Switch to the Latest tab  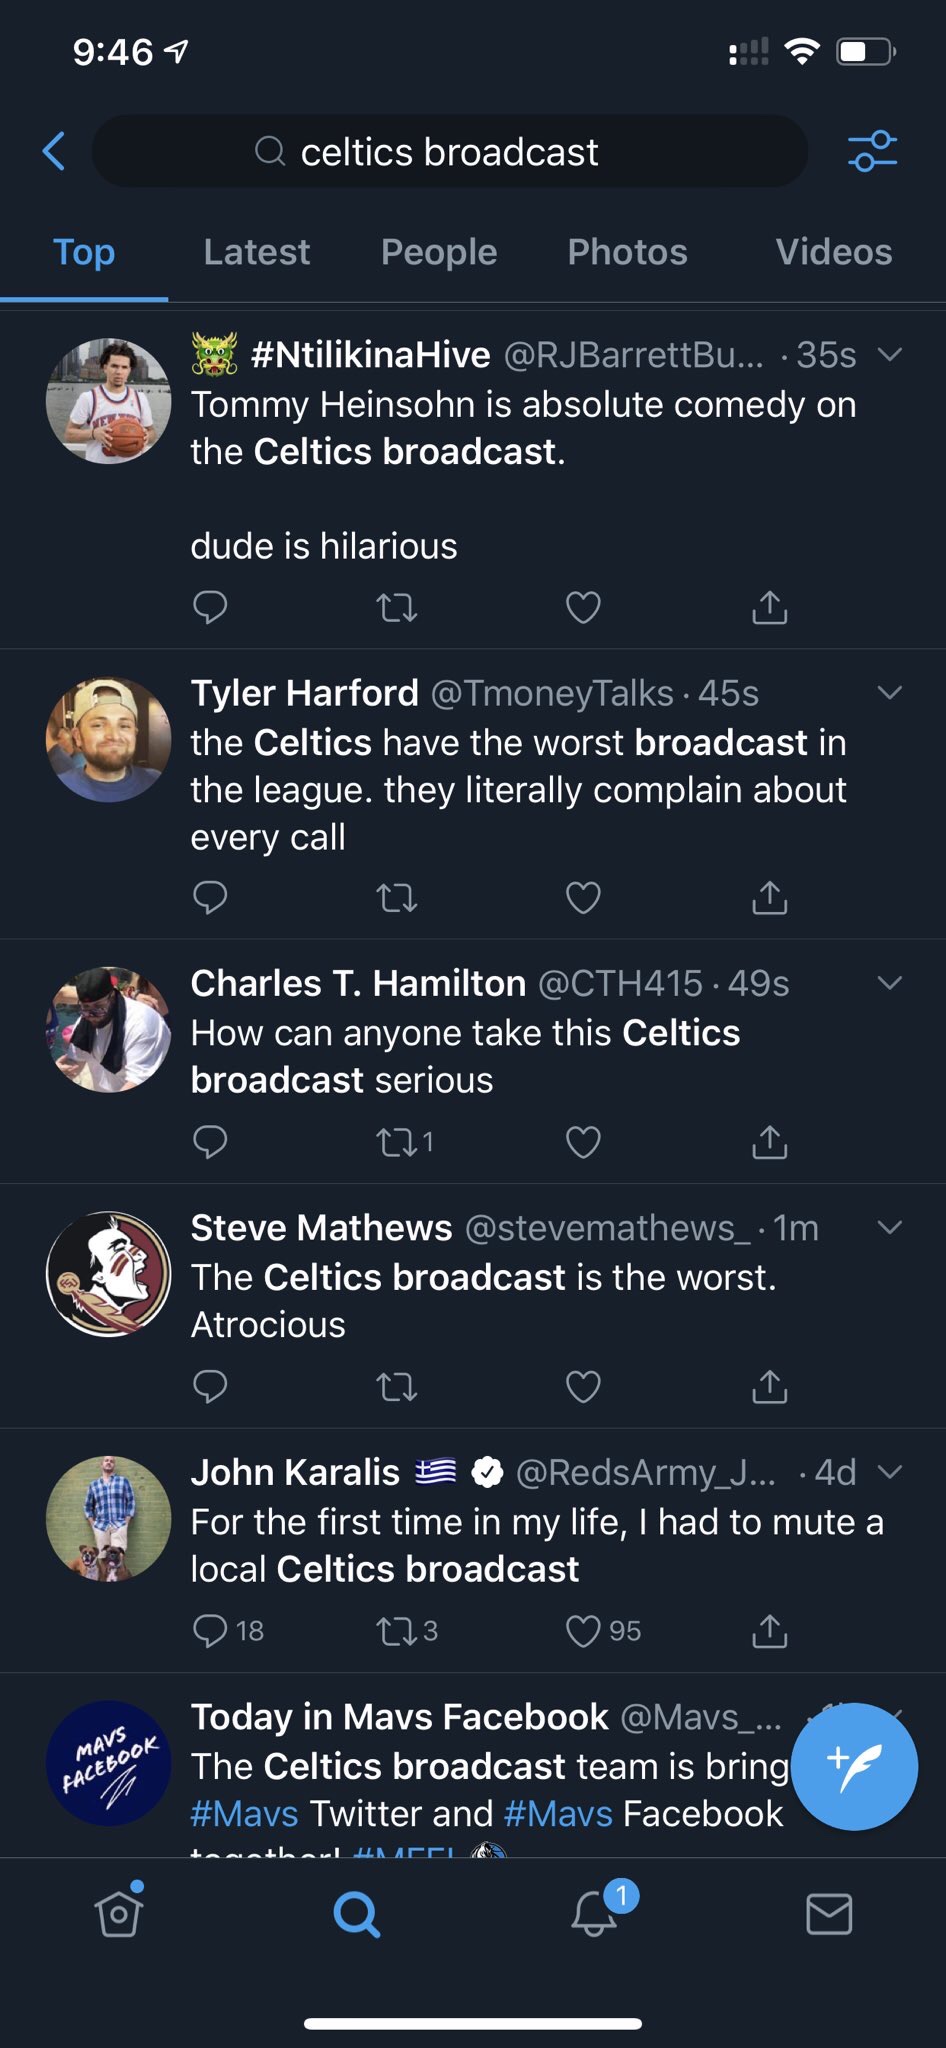[x=257, y=252]
